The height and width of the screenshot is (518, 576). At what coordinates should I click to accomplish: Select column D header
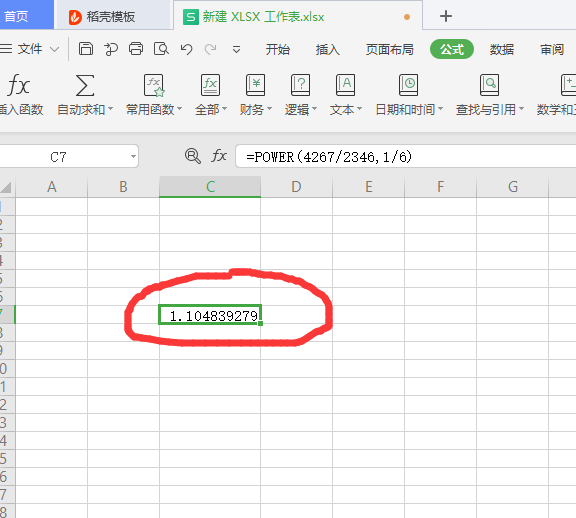coord(296,187)
